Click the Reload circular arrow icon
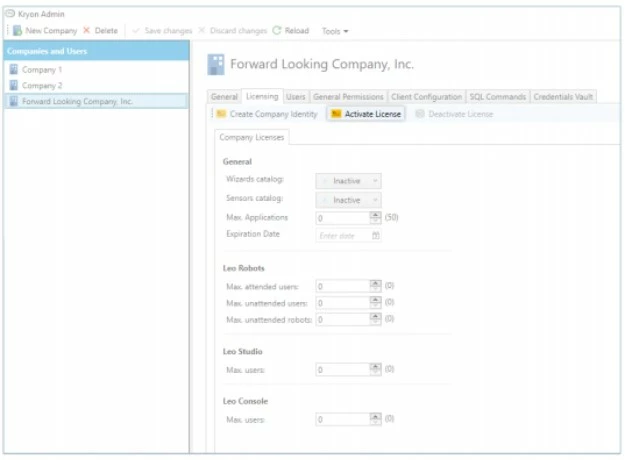The height and width of the screenshot is (460, 626). click(277, 30)
